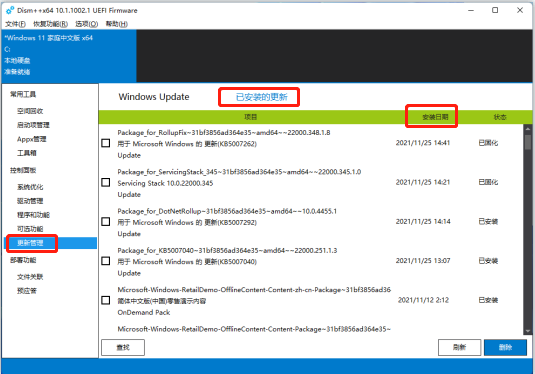Click the update list scrollbar up arrow

click(527, 129)
